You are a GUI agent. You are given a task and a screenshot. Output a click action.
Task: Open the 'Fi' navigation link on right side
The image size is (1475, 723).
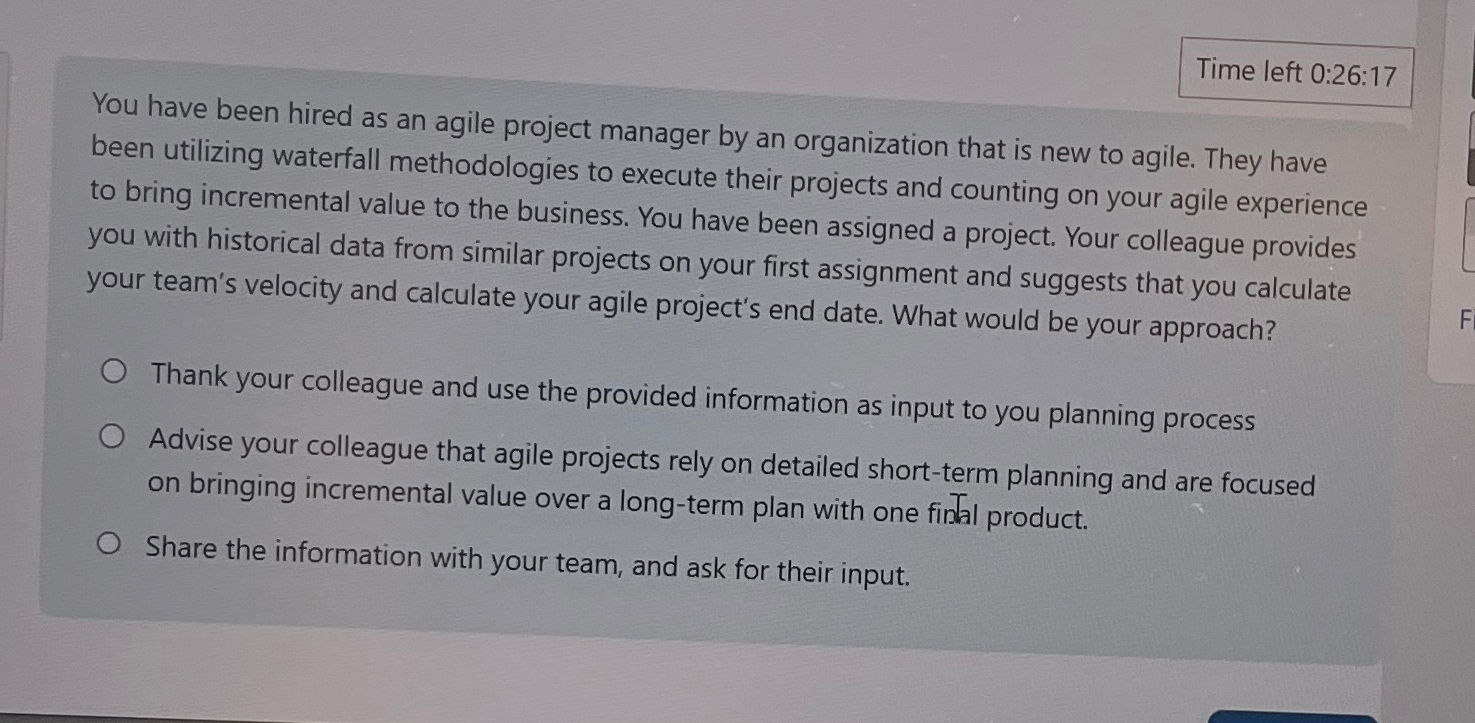(x=1464, y=319)
